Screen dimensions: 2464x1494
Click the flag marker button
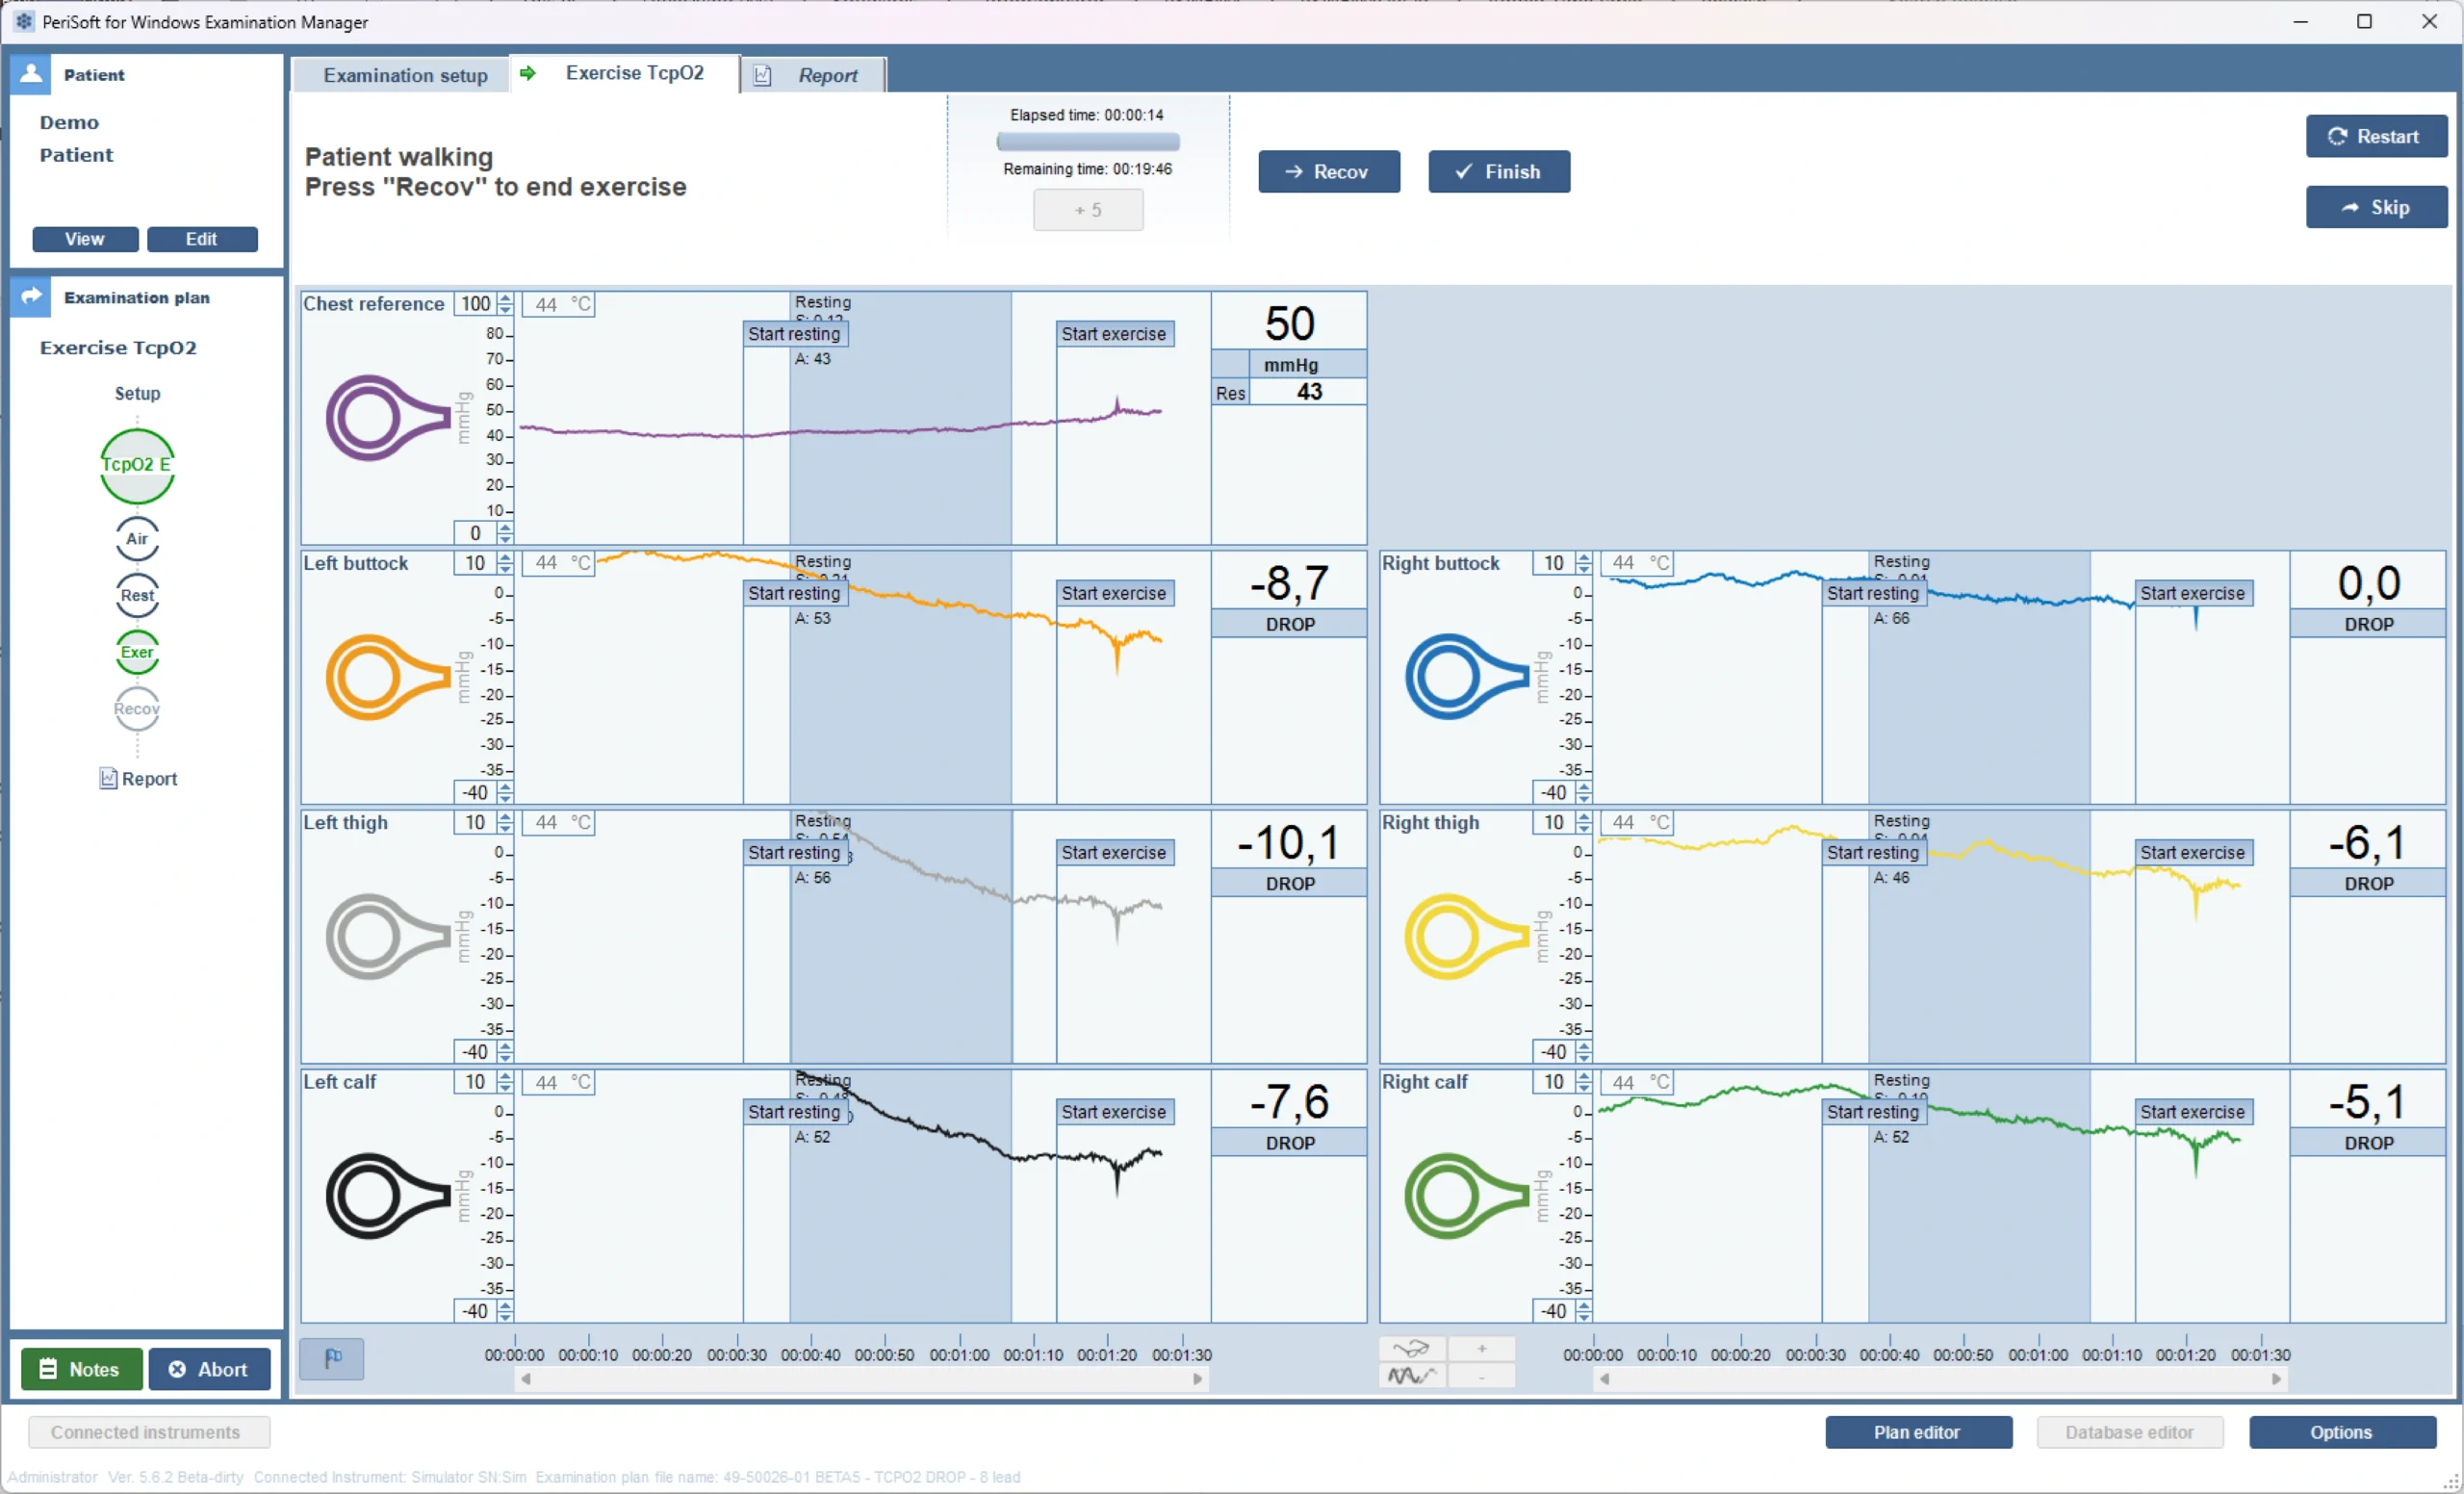pos(332,1358)
